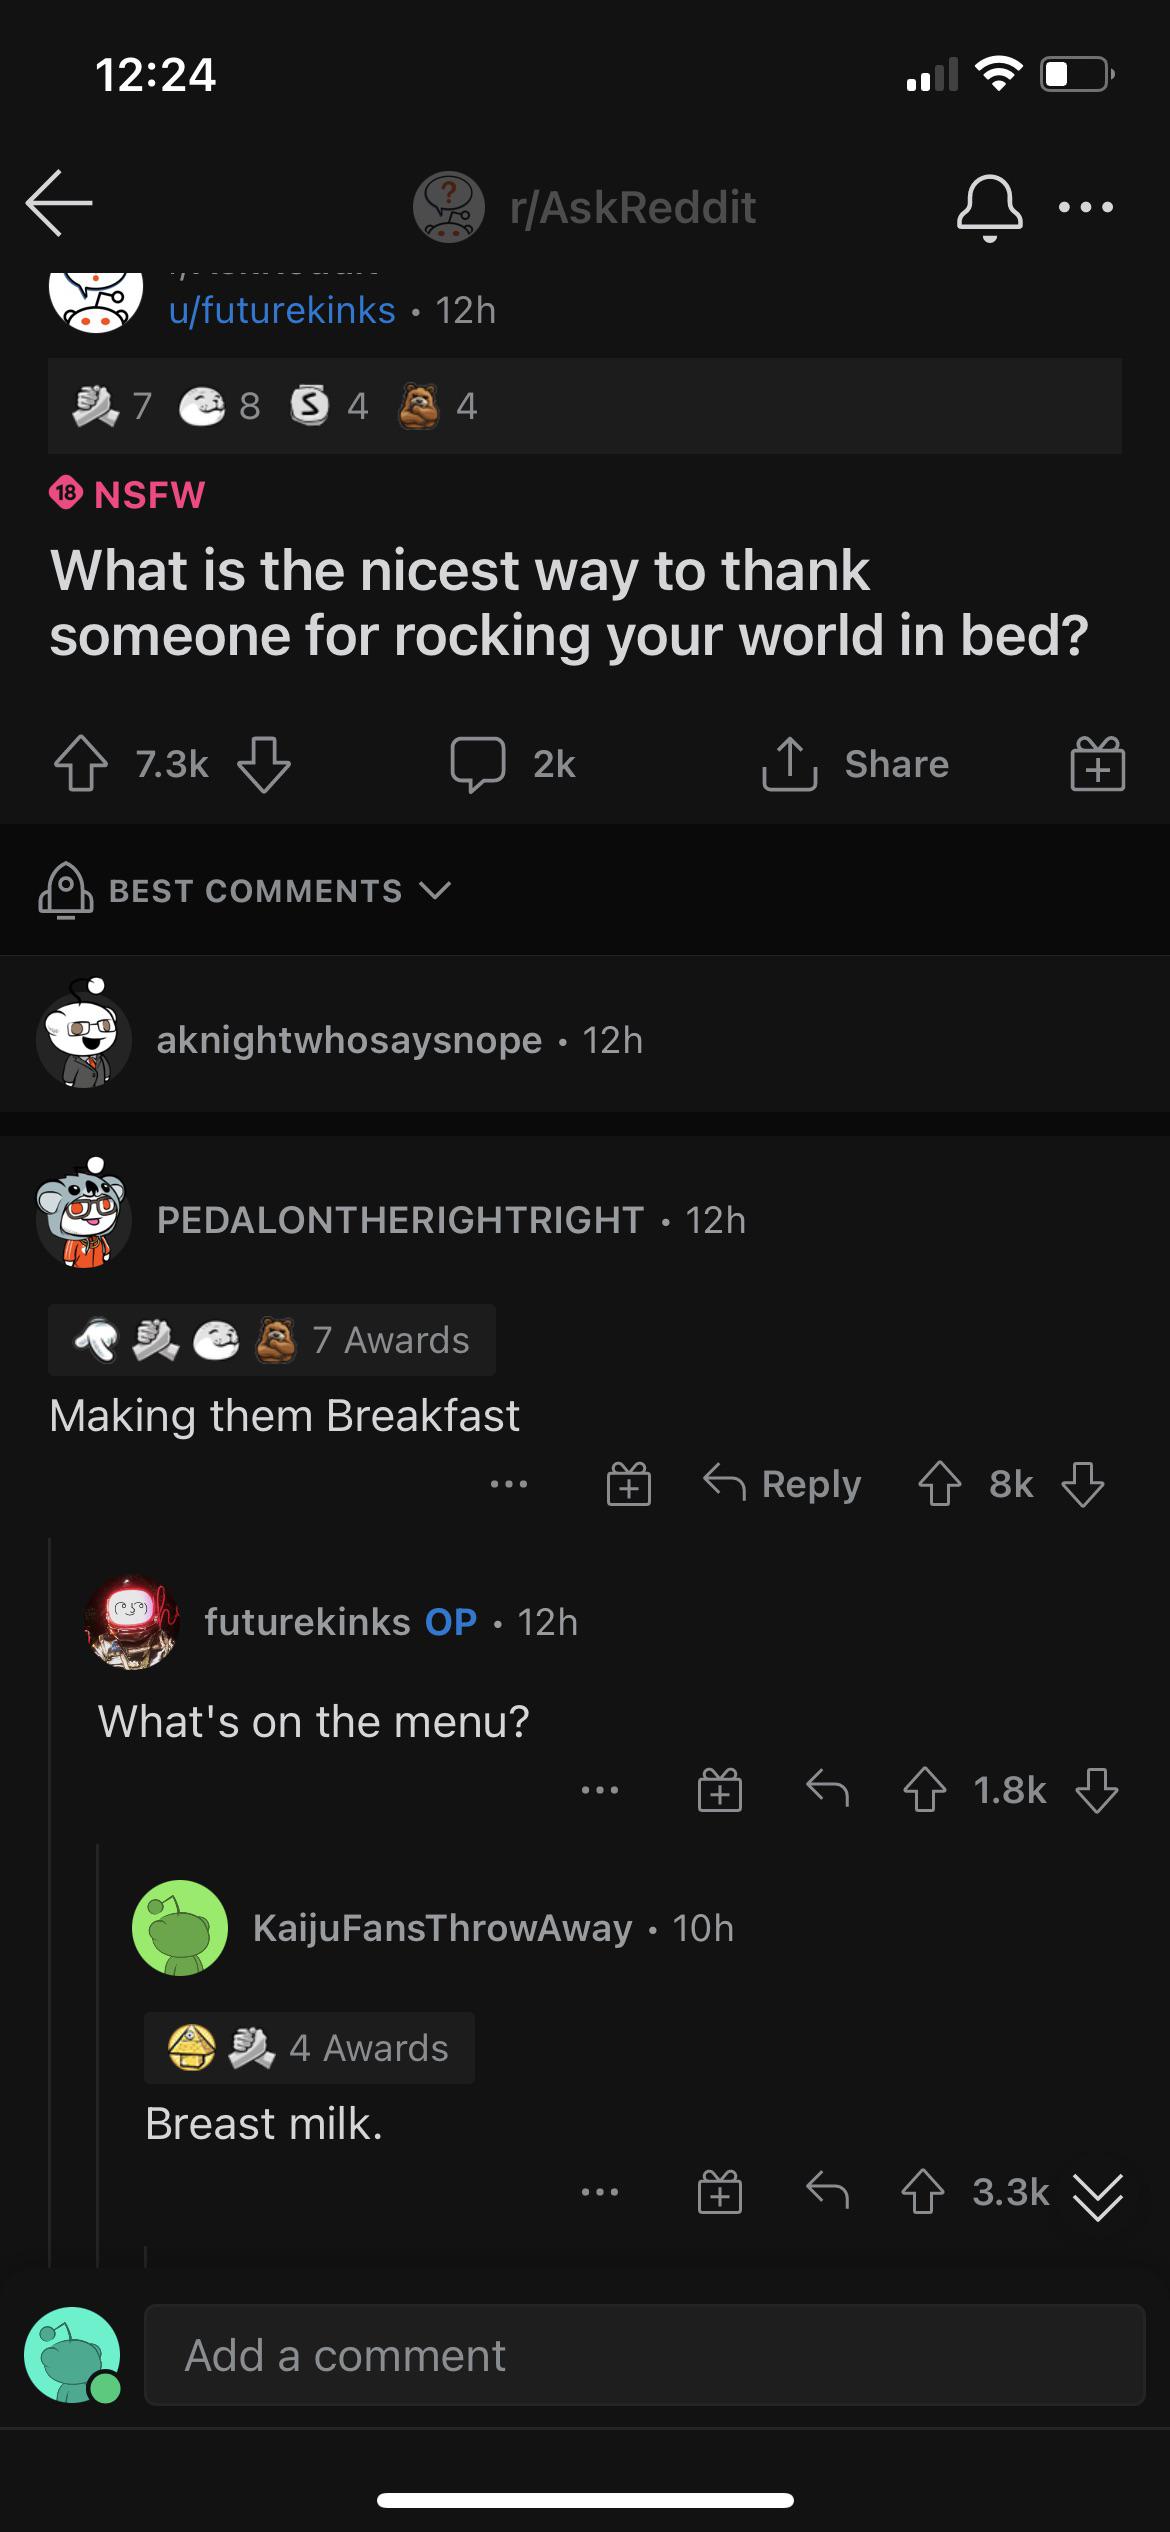Open u/futurekinks profile link
This screenshot has height=2532, width=1170.
click(x=282, y=310)
